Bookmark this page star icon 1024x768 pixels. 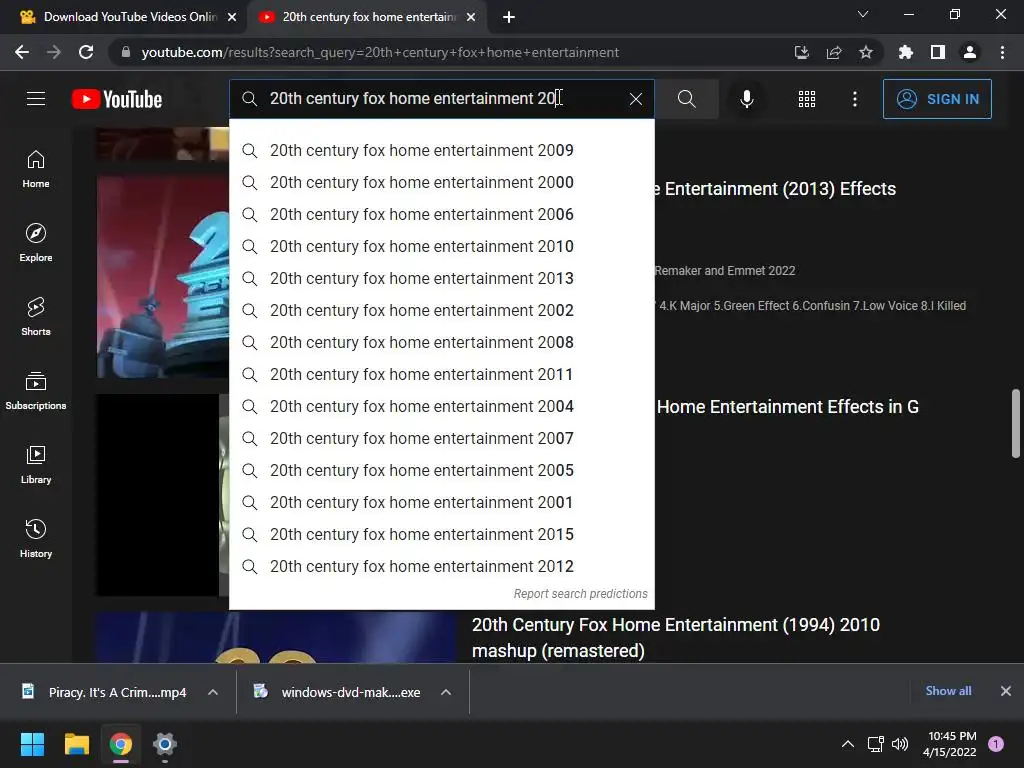coord(866,52)
